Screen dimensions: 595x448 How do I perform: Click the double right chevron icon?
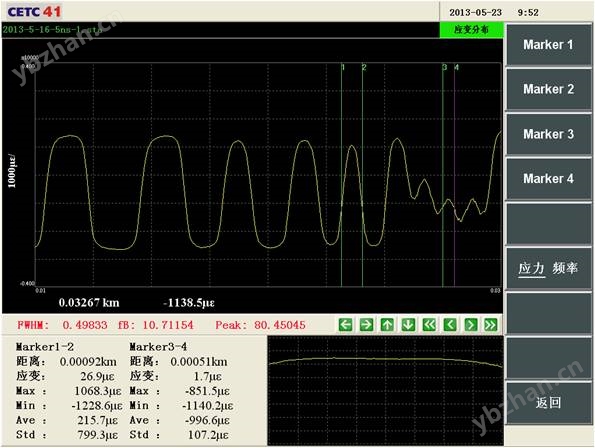tap(491, 325)
